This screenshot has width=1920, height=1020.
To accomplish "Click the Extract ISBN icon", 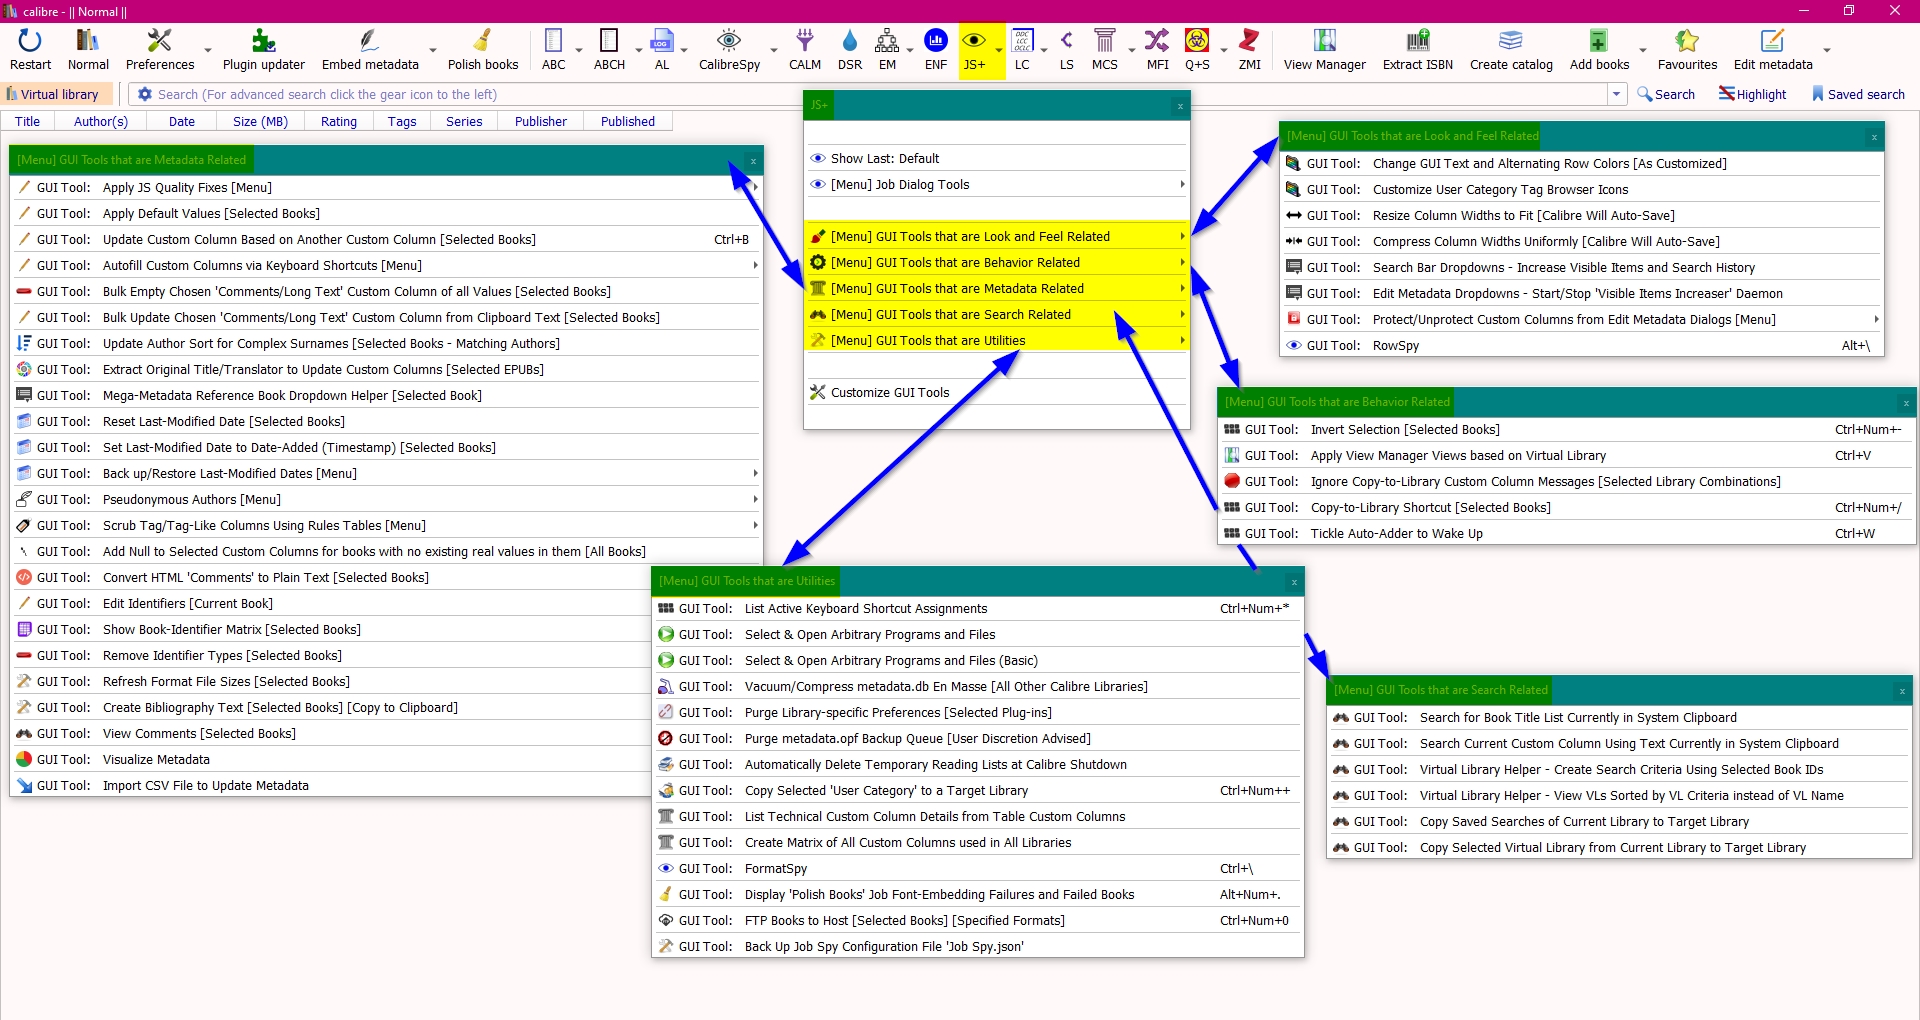I will click(1417, 50).
